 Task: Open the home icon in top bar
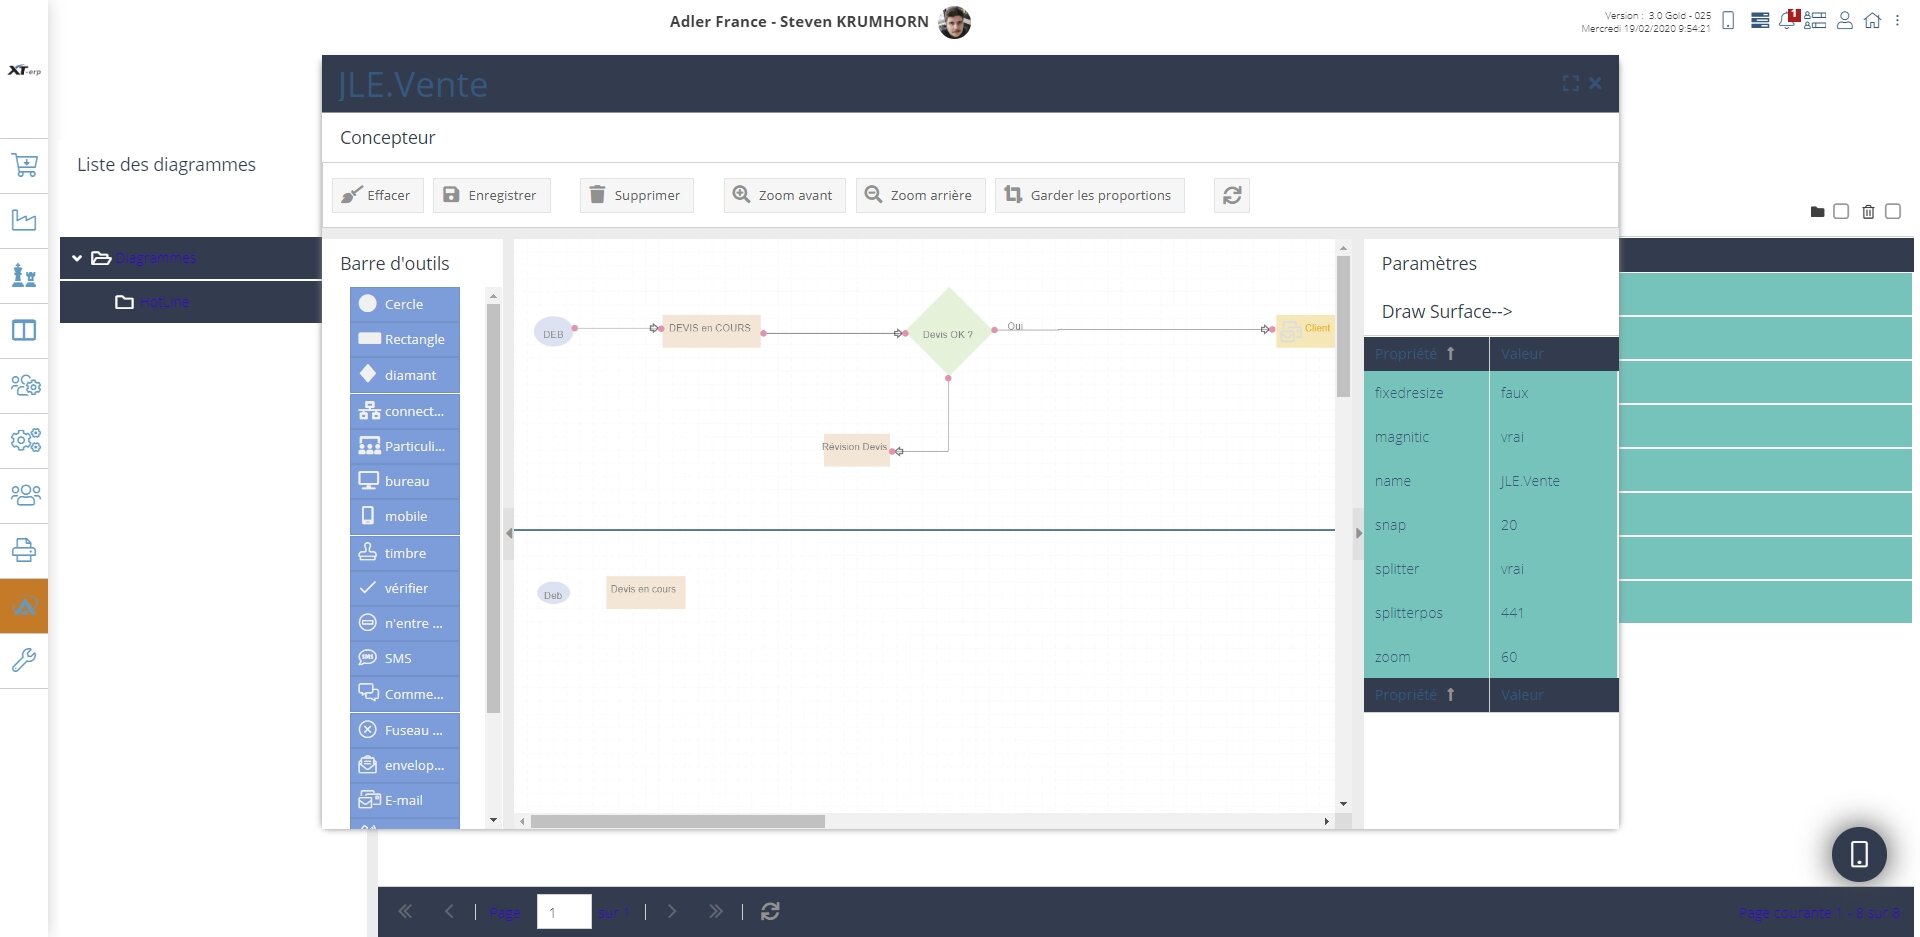point(1872,20)
